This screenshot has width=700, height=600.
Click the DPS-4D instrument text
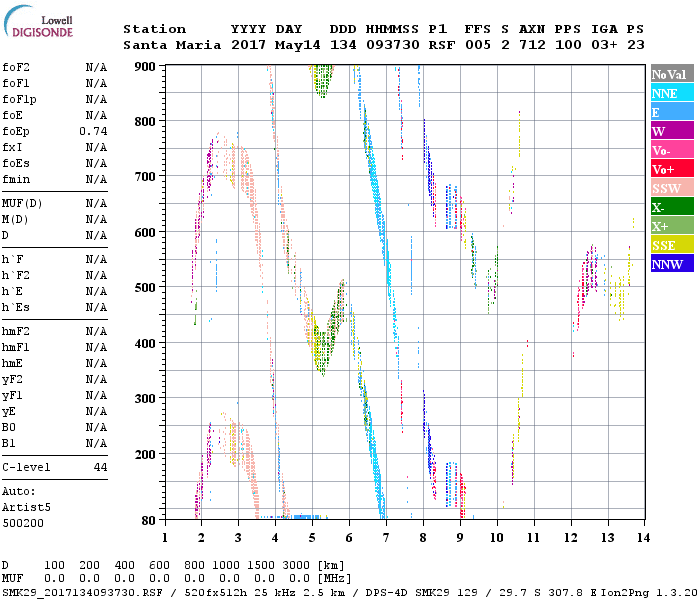(x=386, y=593)
